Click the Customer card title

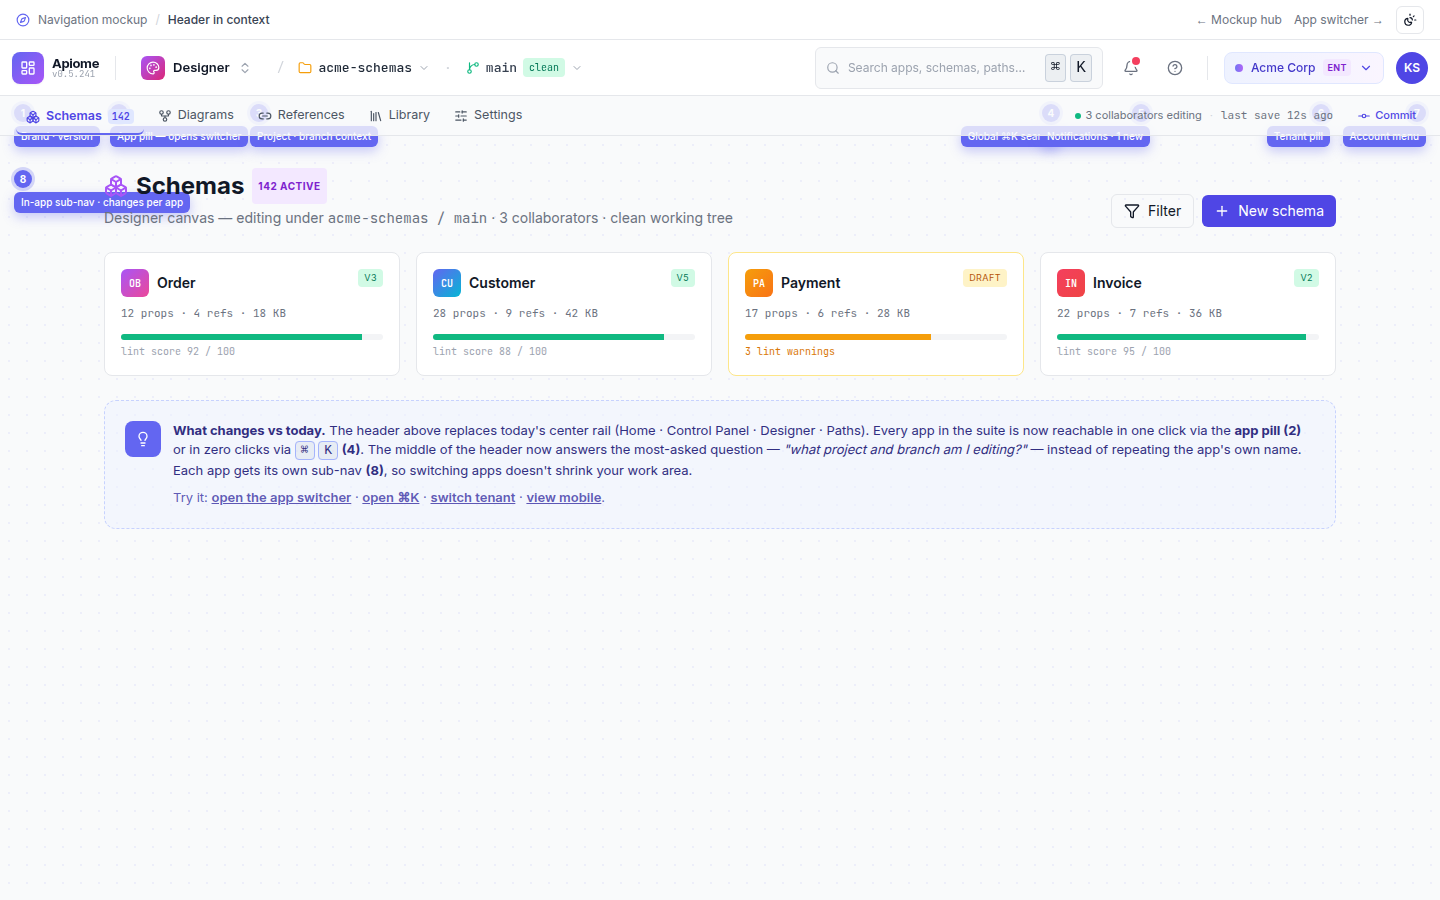(x=502, y=283)
